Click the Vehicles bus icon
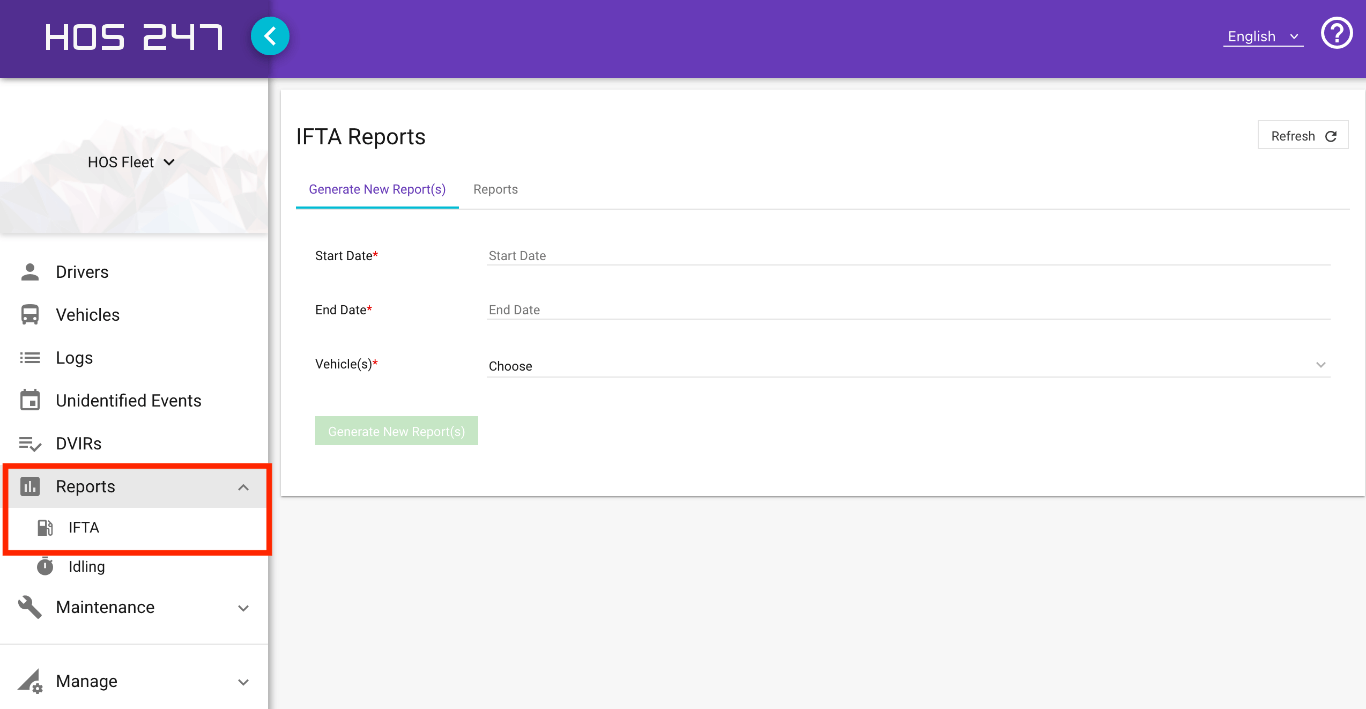The height and width of the screenshot is (709, 1366). 30,315
